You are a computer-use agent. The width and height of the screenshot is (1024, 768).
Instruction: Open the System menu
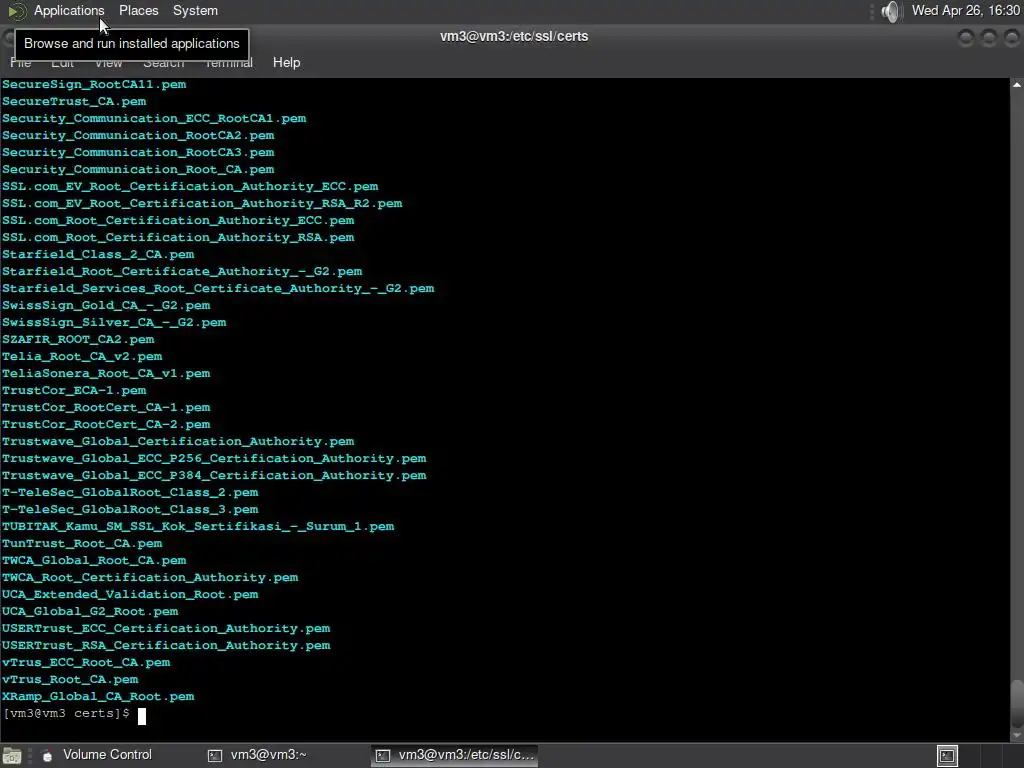tap(195, 10)
